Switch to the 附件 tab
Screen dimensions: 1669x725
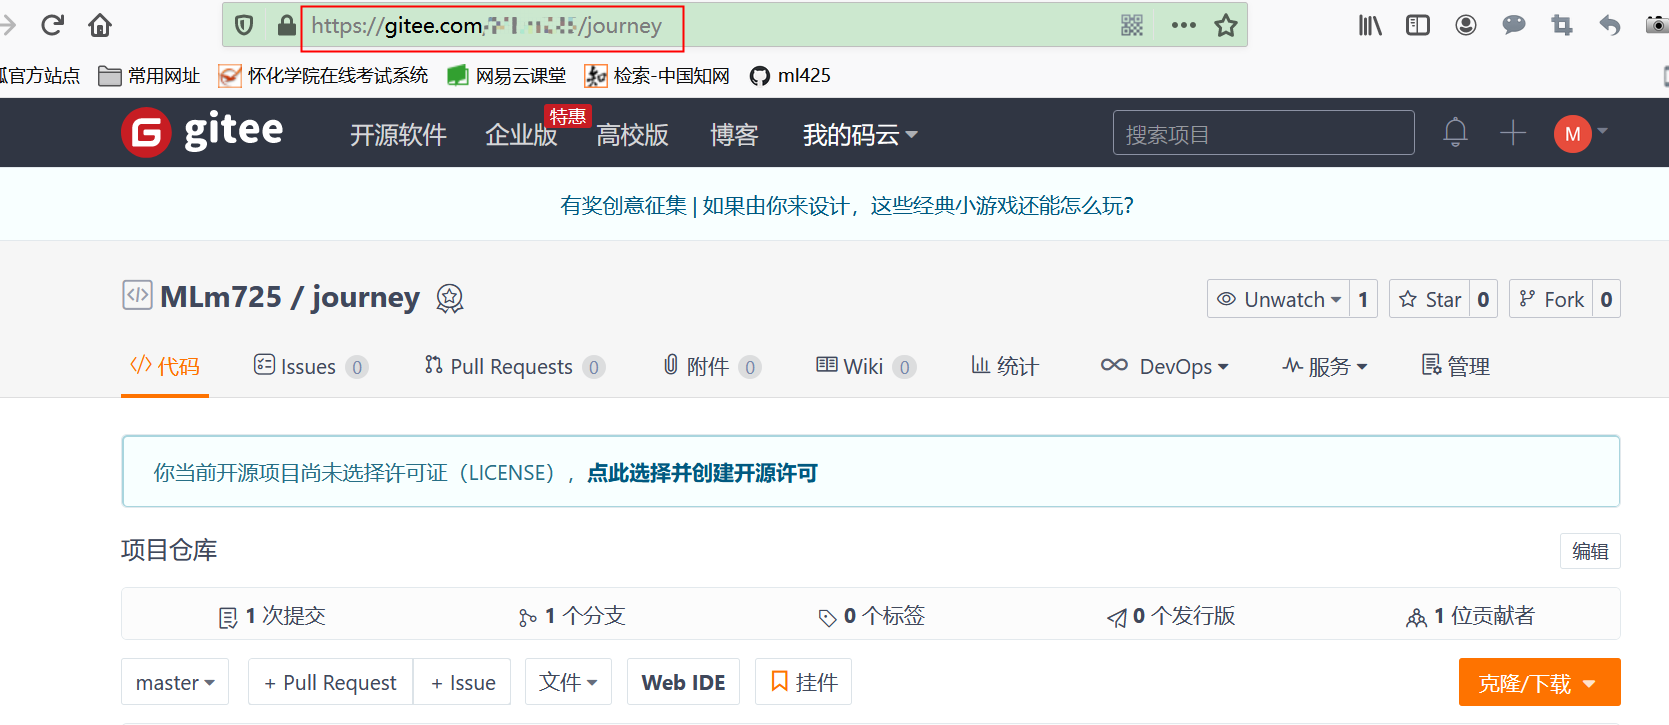[712, 367]
